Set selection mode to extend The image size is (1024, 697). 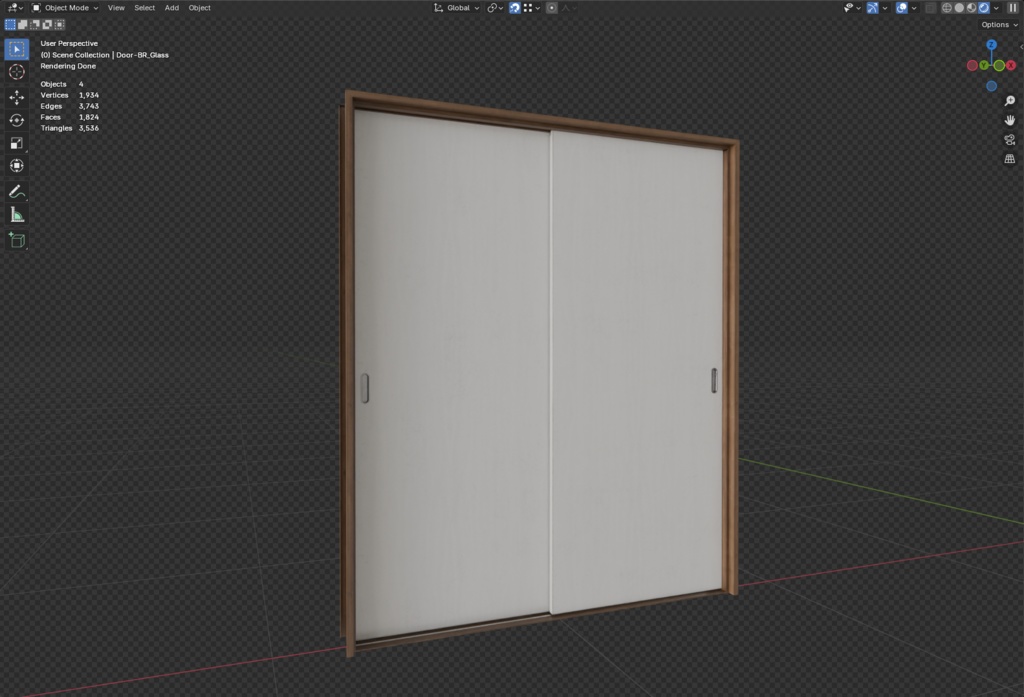[22, 25]
